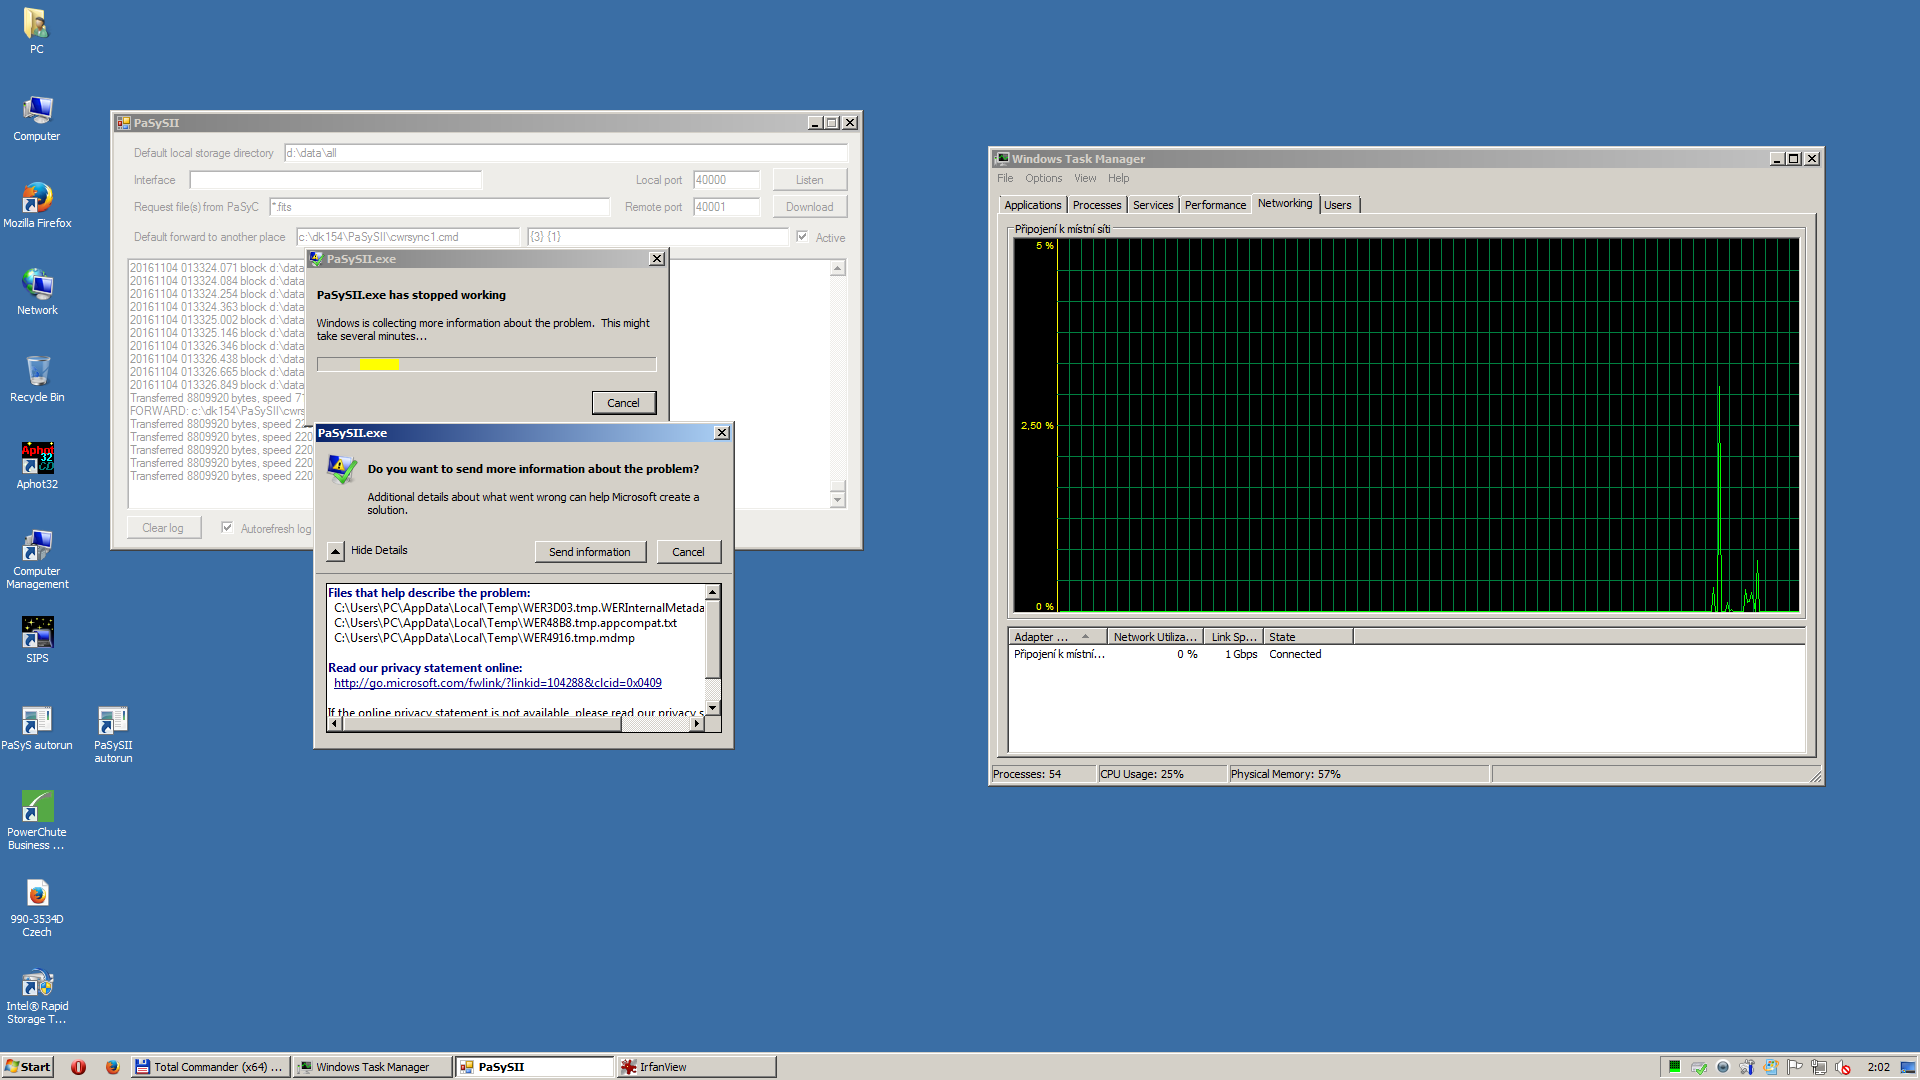This screenshot has width=1920, height=1080.
Task: Click the Start button
Action: point(27,1067)
